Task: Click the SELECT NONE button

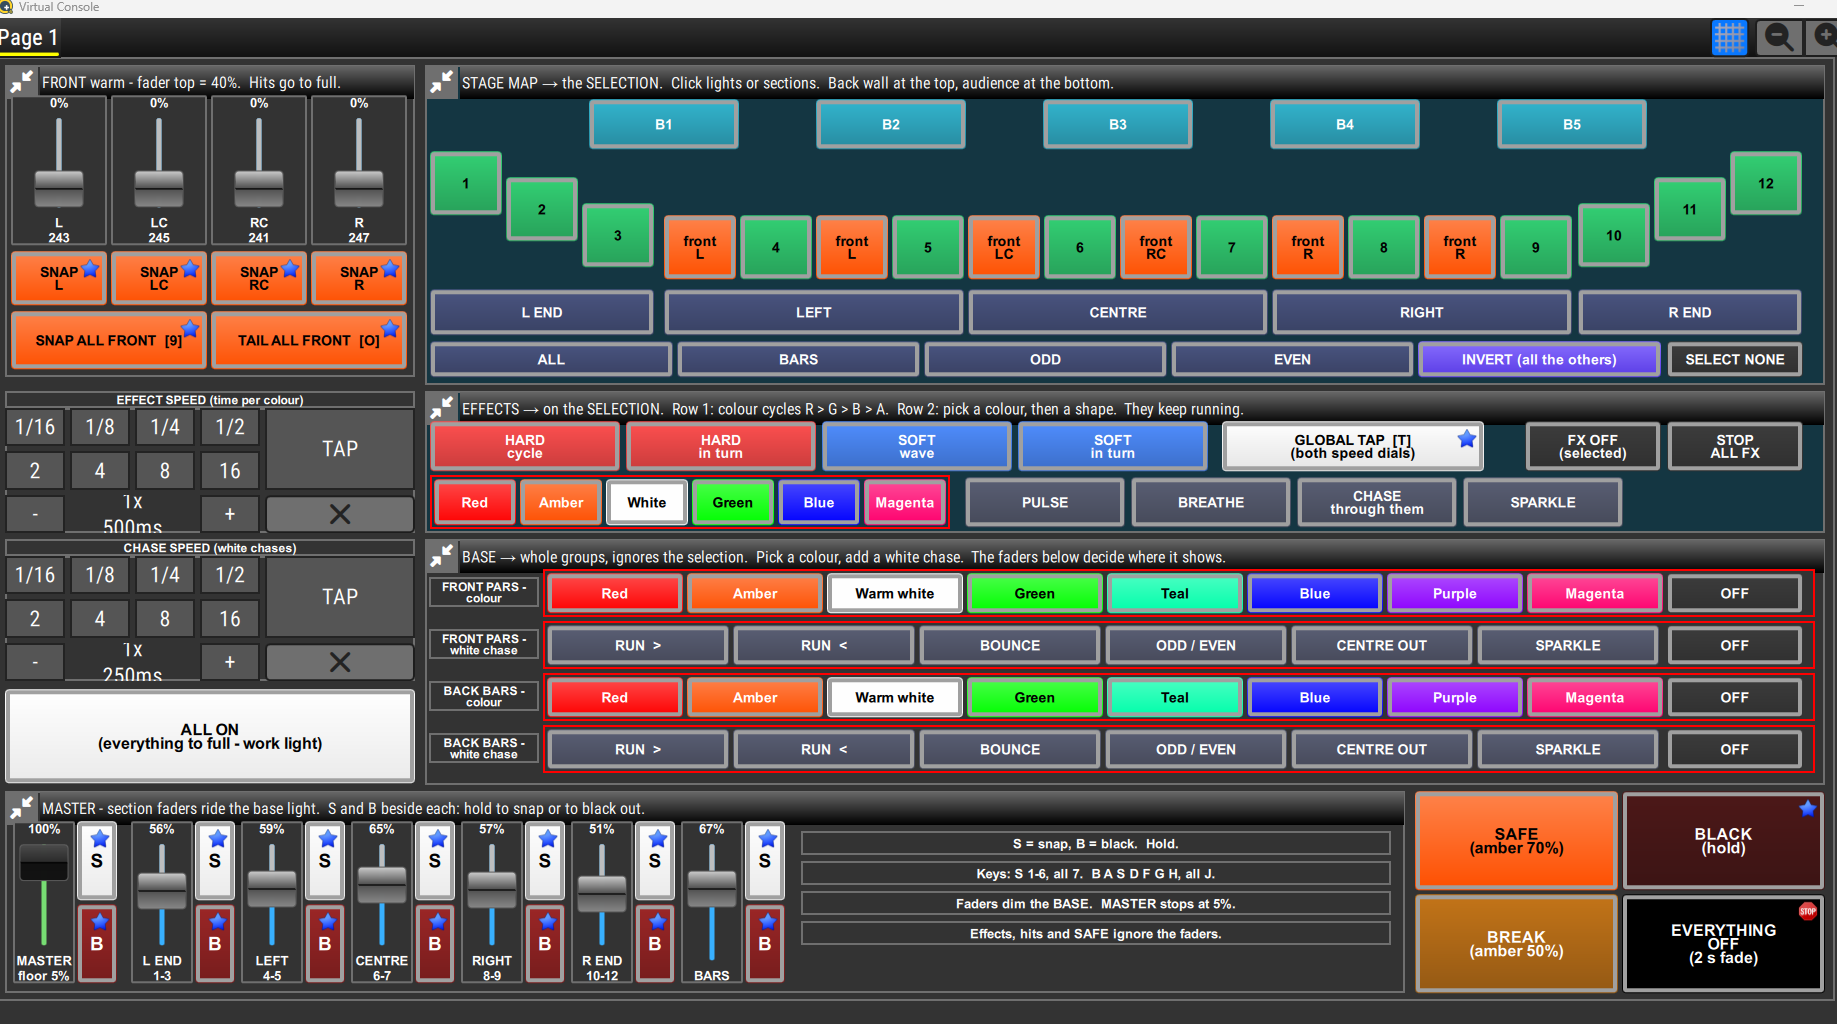Action: tap(1734, 359)
